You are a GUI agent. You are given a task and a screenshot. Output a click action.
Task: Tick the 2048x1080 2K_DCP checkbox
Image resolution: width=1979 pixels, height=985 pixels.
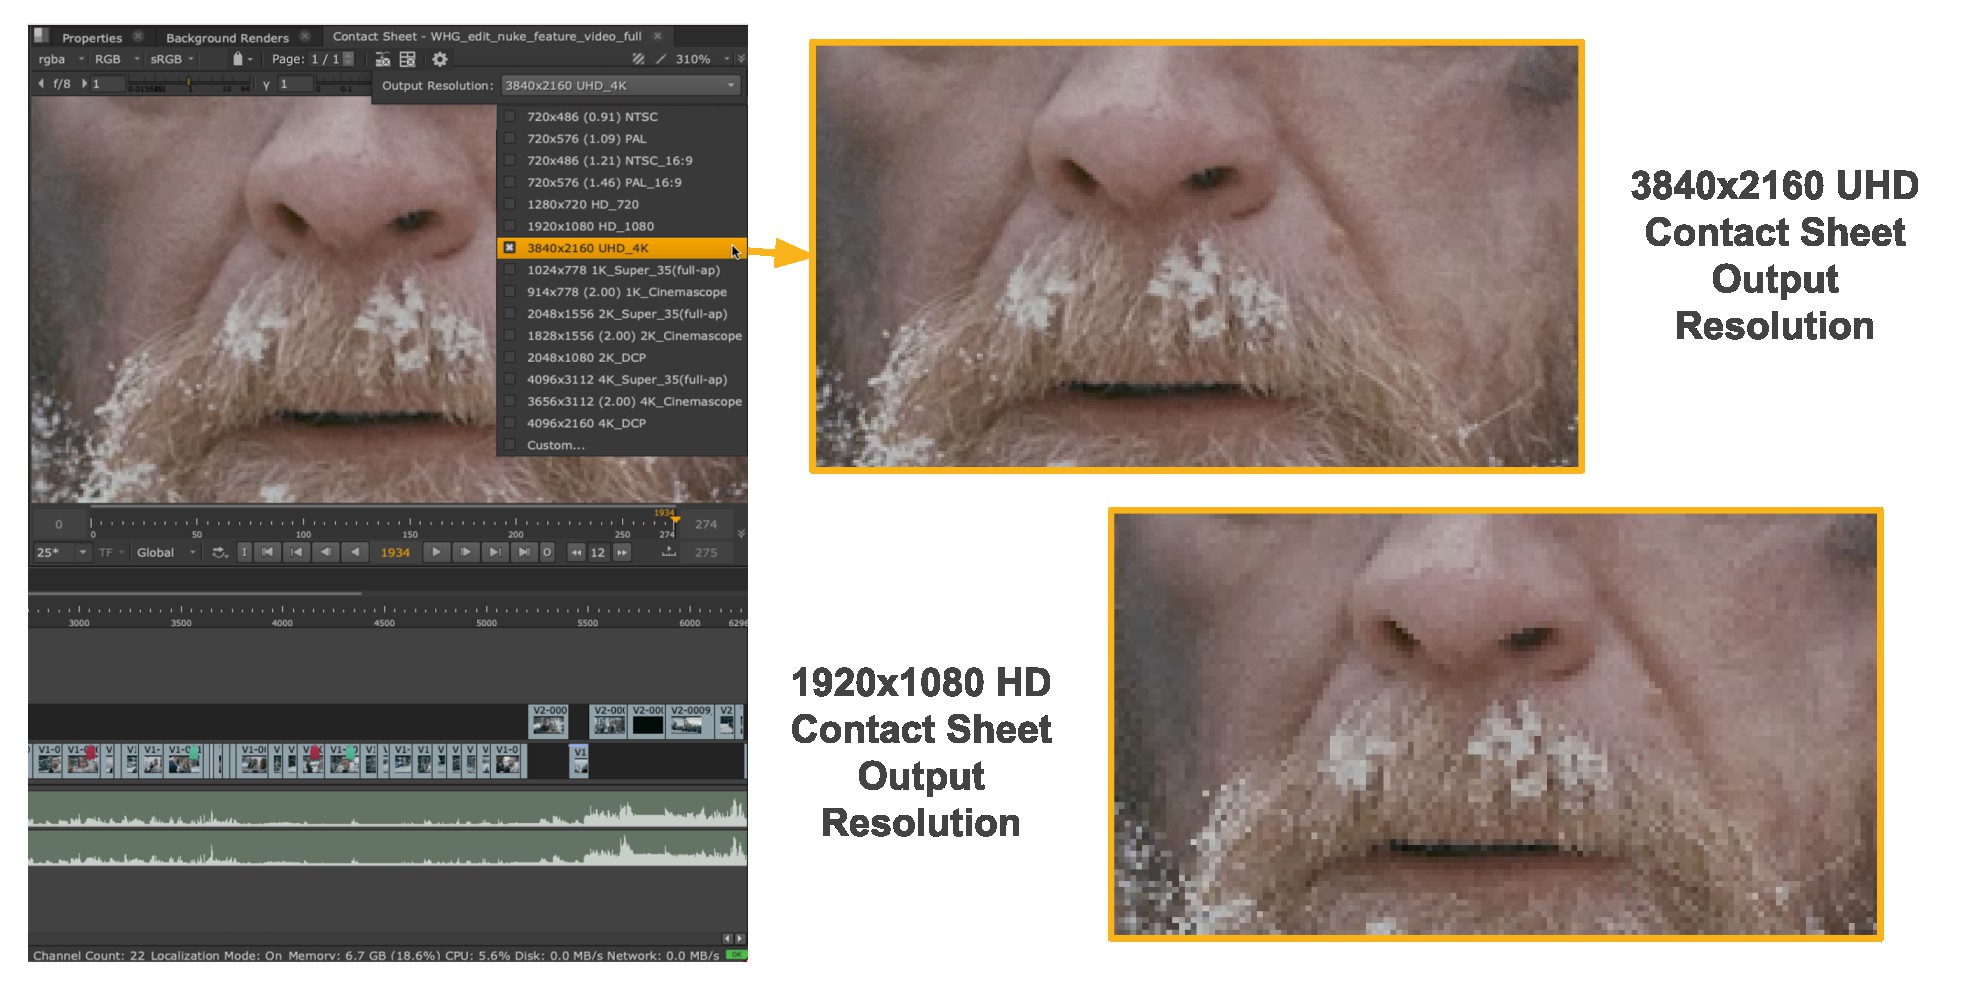(510, 358)
